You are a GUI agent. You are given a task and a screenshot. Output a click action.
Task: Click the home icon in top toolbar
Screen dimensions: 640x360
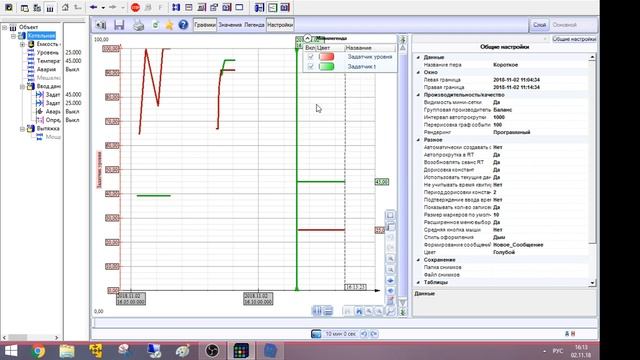65,7
